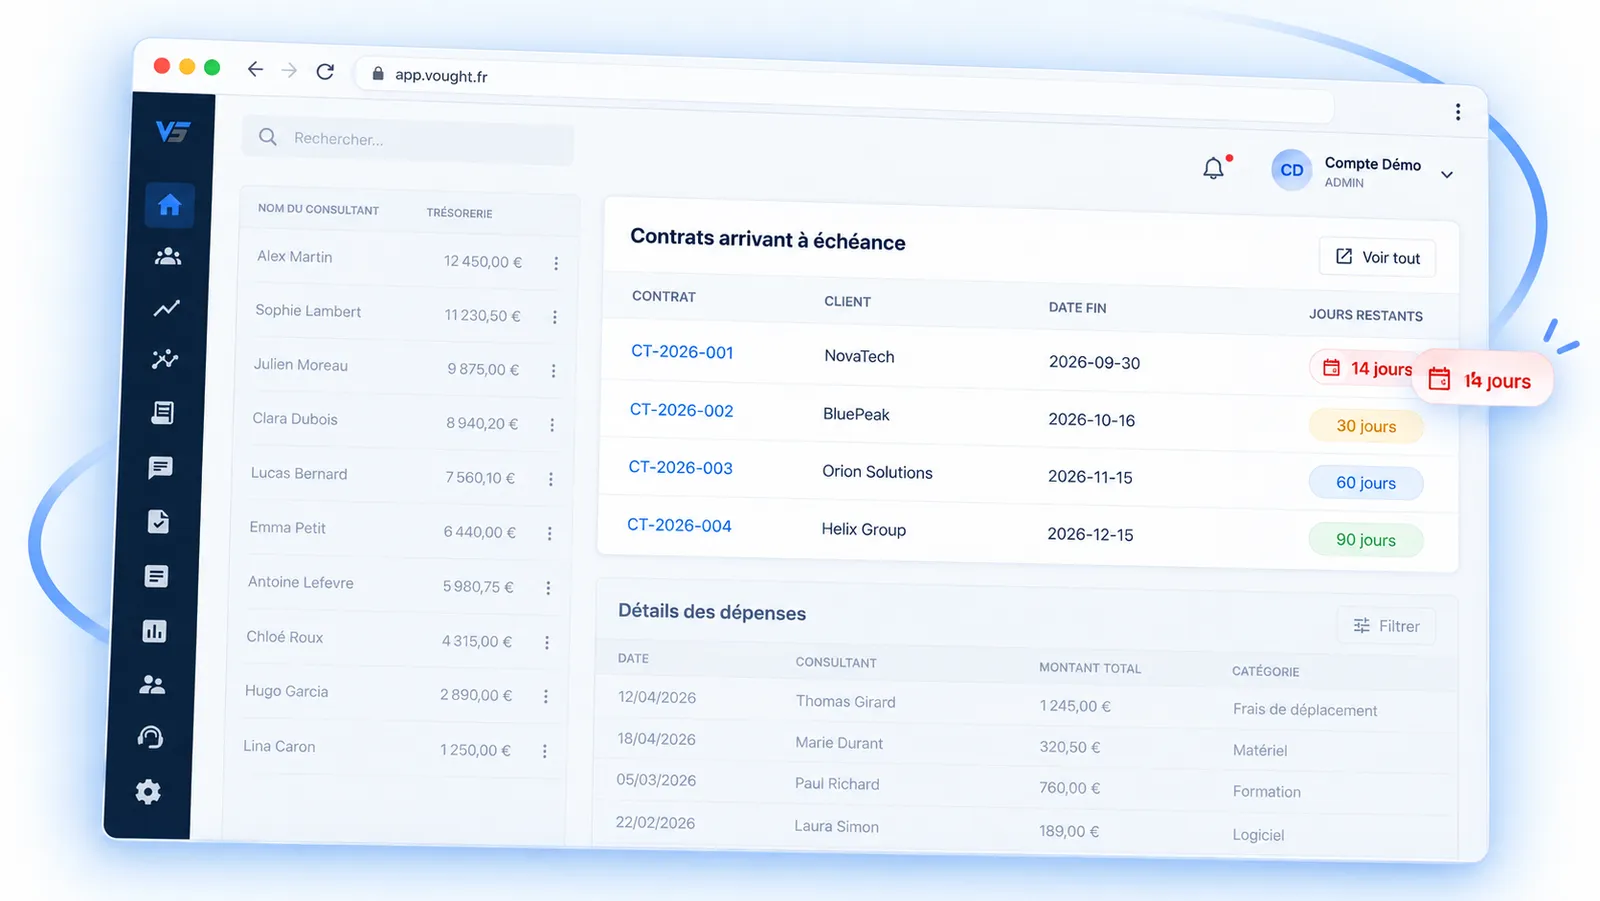Screen dimensions: 1600x901
Task: Open the bar chart reports sidebar icon
Action: coord(154,631)
